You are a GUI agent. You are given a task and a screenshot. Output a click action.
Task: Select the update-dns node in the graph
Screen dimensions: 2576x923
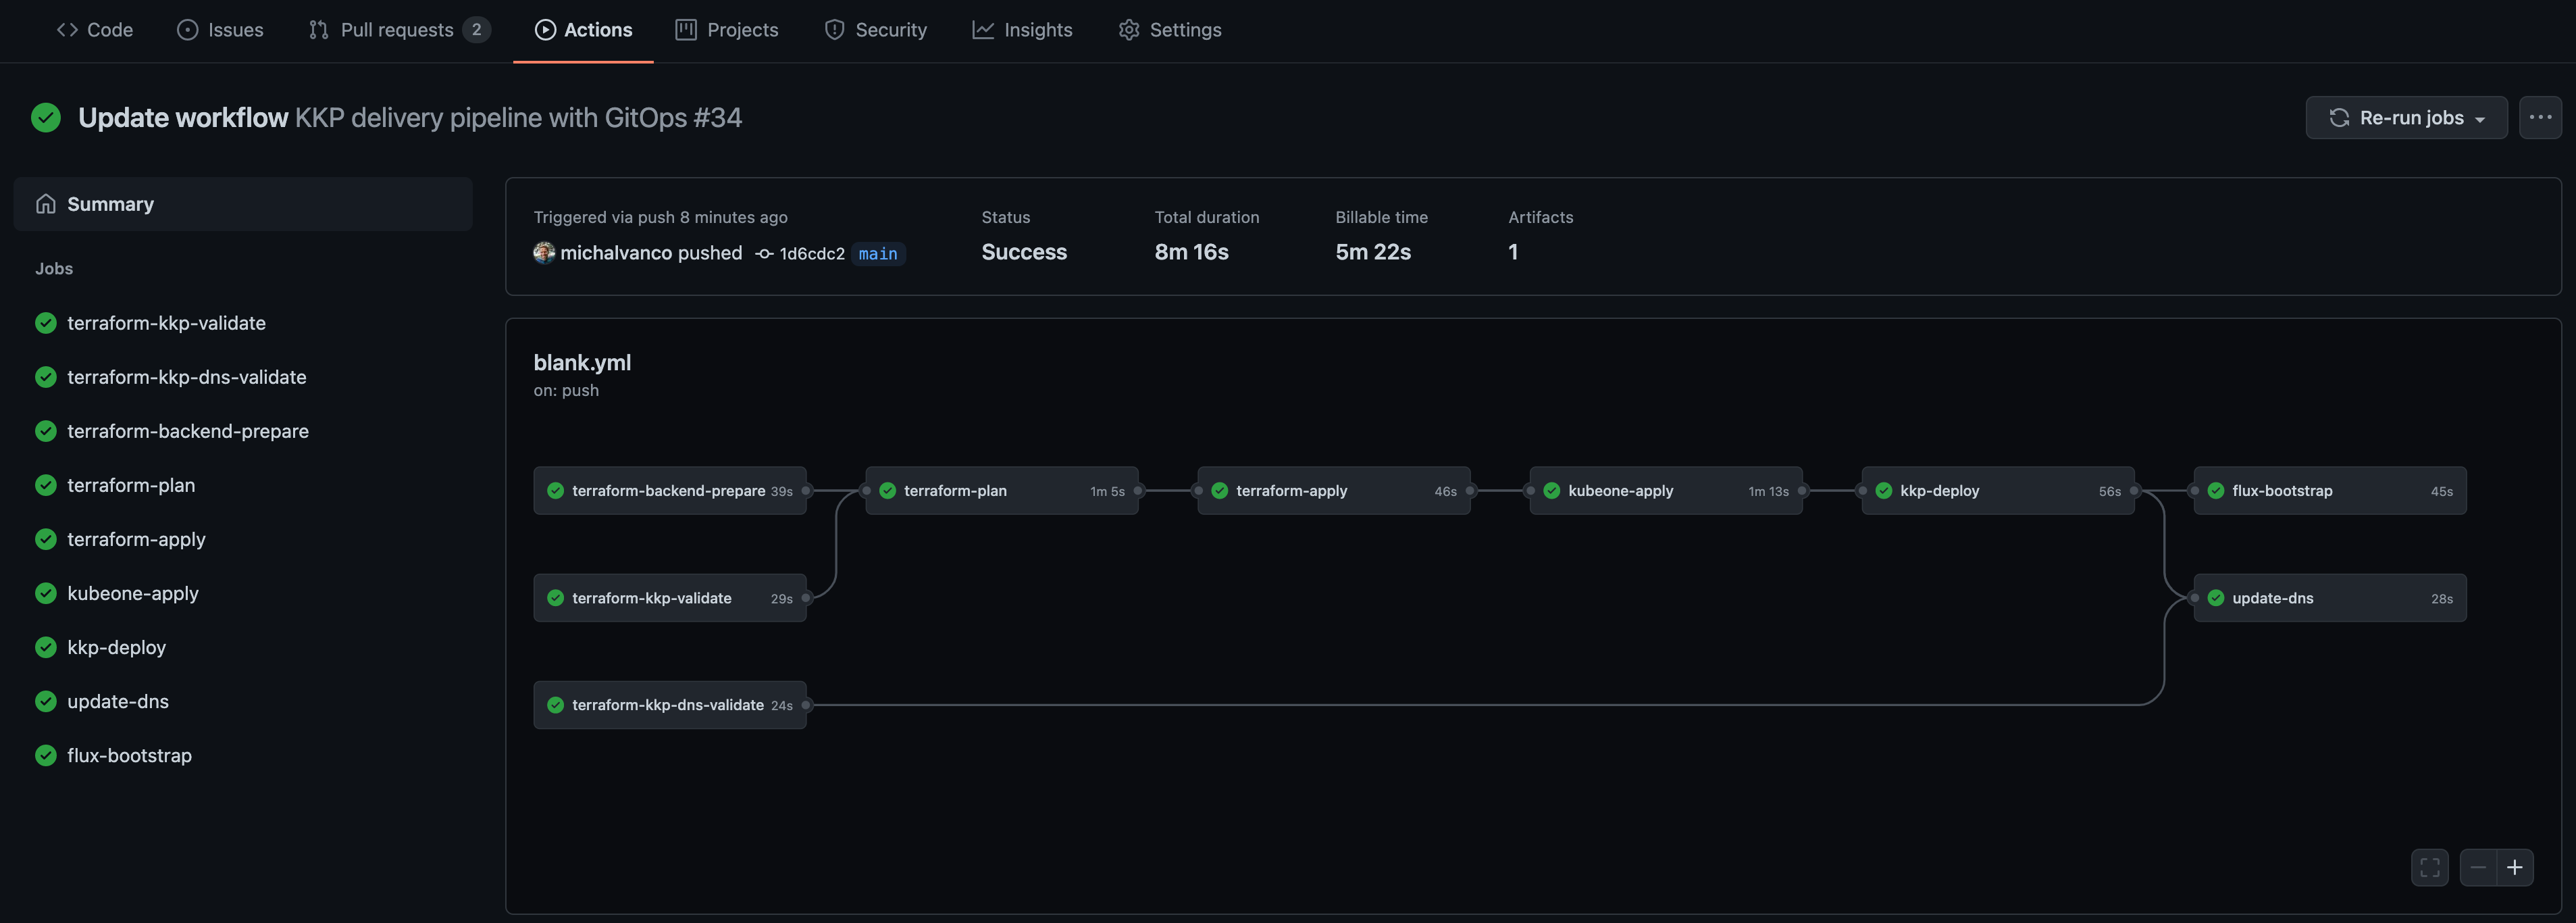point(2330,597)
